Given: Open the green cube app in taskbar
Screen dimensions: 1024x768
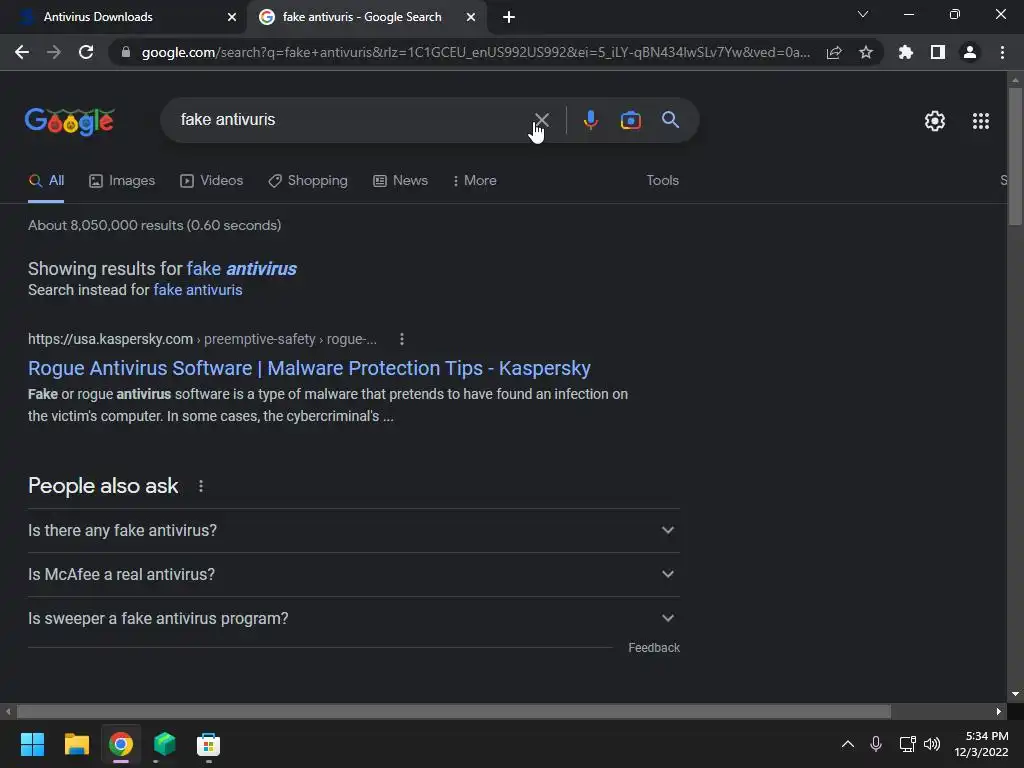Looking at the screenshot, I should (x=165, y=744).
